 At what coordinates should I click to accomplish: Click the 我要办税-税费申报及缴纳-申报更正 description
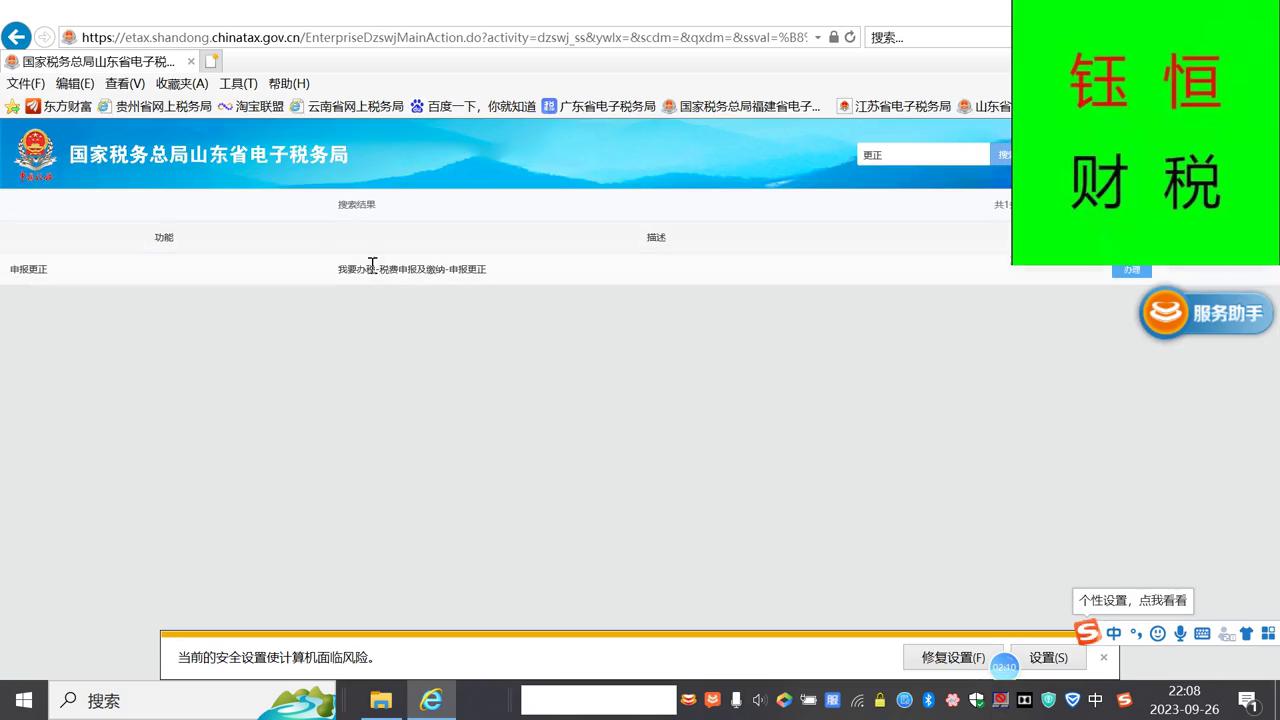click(412, 269)
